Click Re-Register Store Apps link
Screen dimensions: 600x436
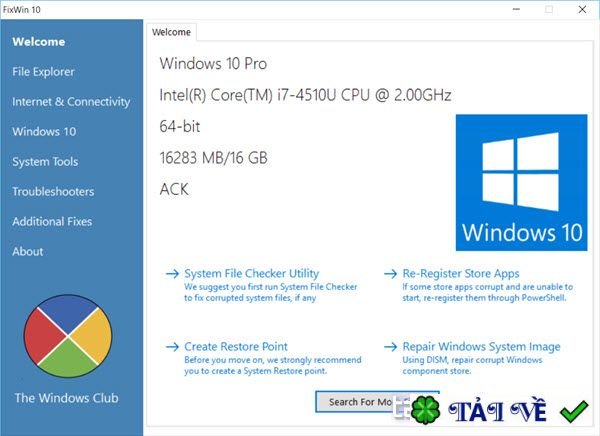461,273
